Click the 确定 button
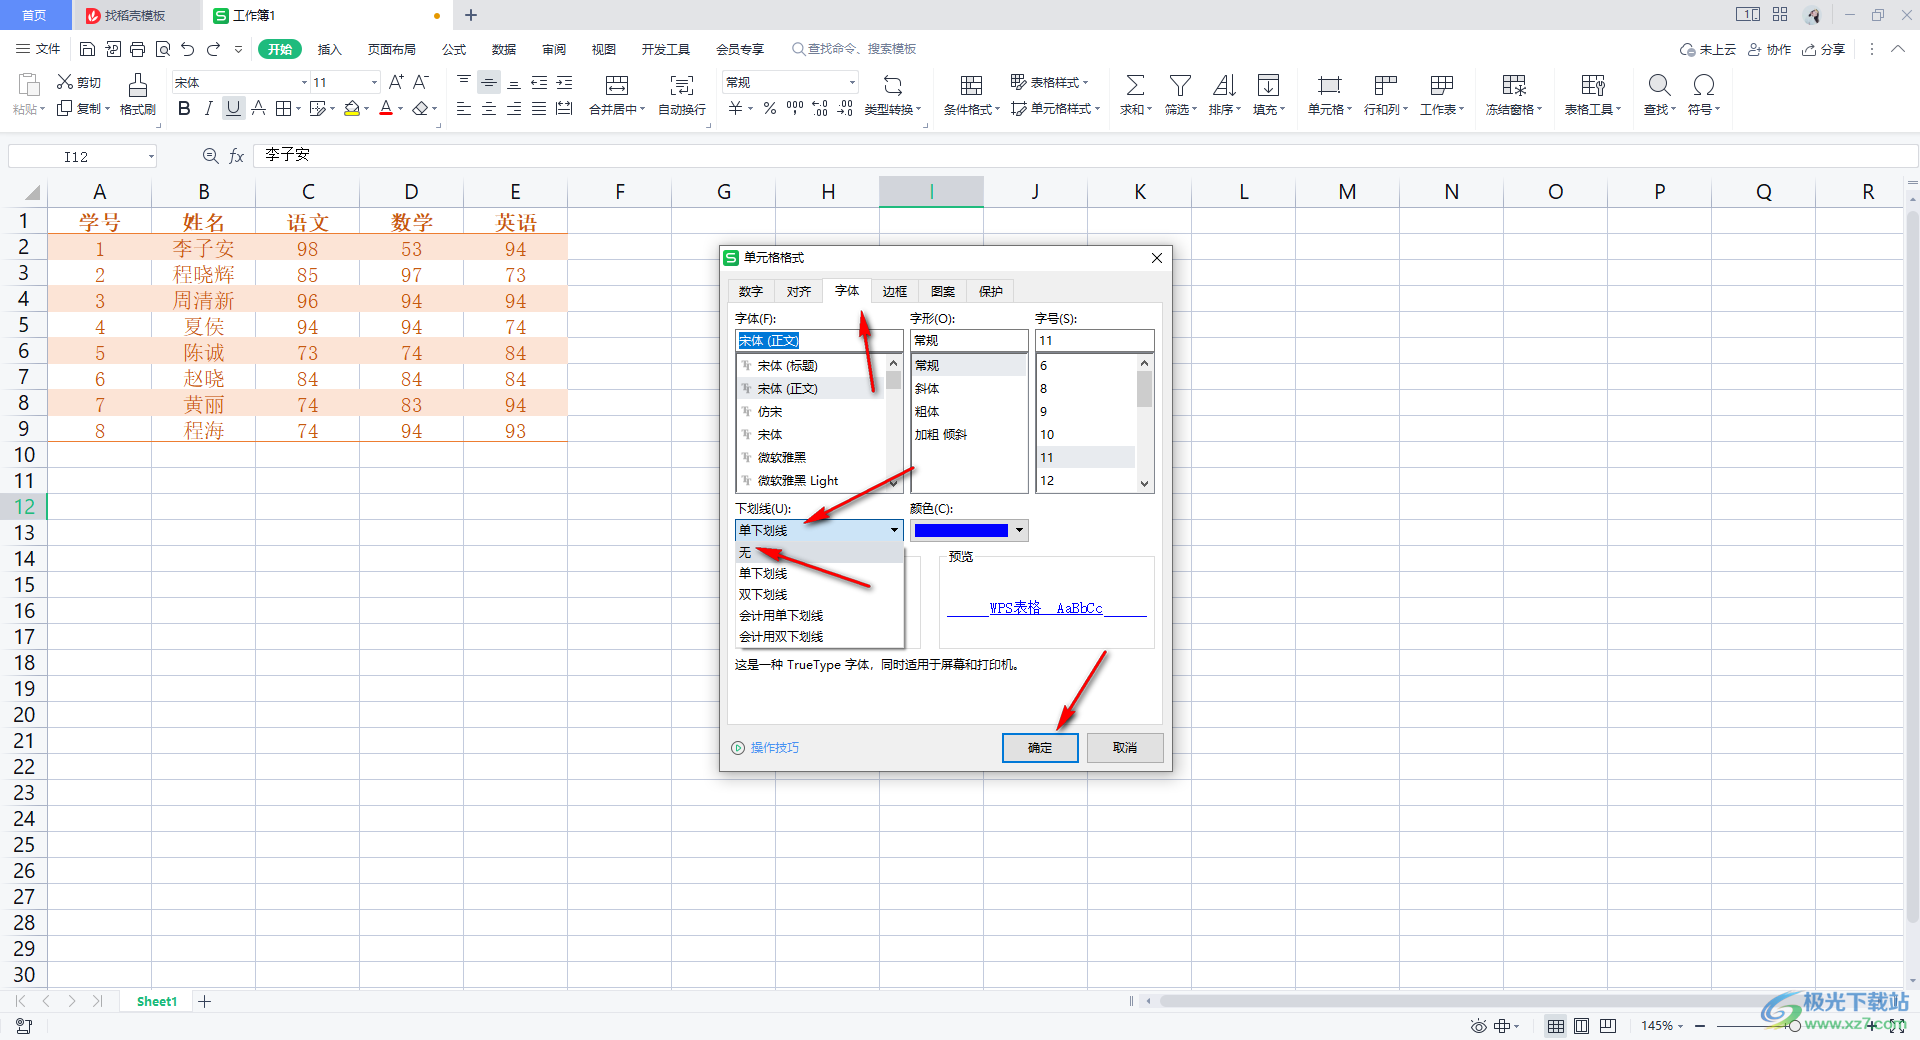 (1040, 748)
